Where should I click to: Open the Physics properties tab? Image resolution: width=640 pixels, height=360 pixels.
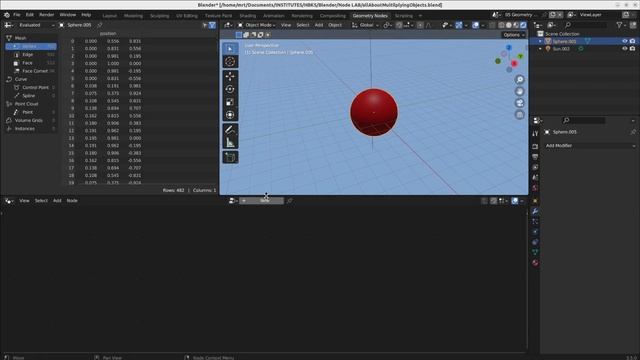(x=535, y=232)
